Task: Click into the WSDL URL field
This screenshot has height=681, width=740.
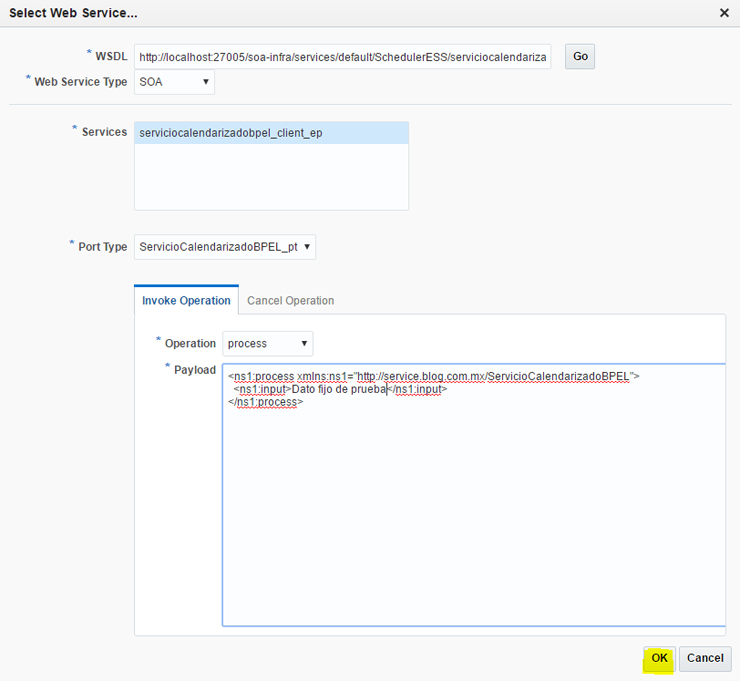Action: point(343,57)
